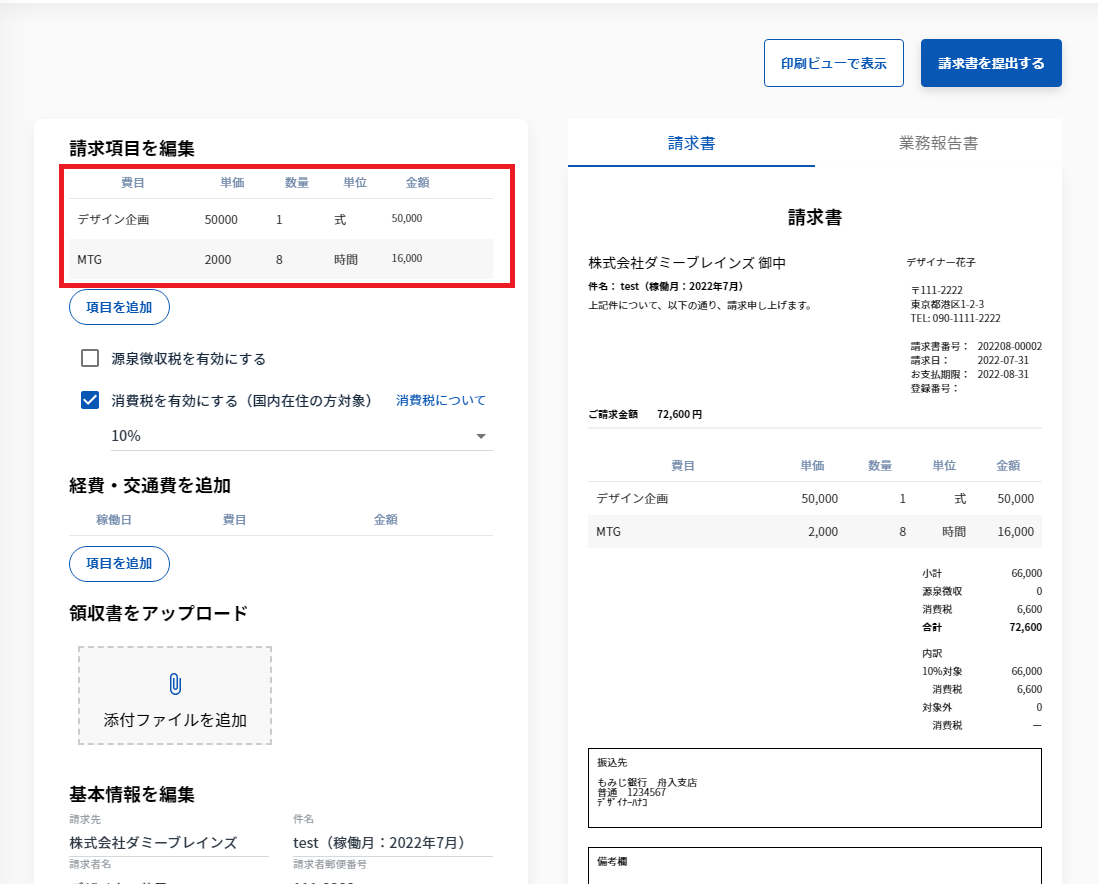This screenshot has height=884, width=1098.
Task: Click the MTG quantity field showing 8
Action: (x=280, y=259)
